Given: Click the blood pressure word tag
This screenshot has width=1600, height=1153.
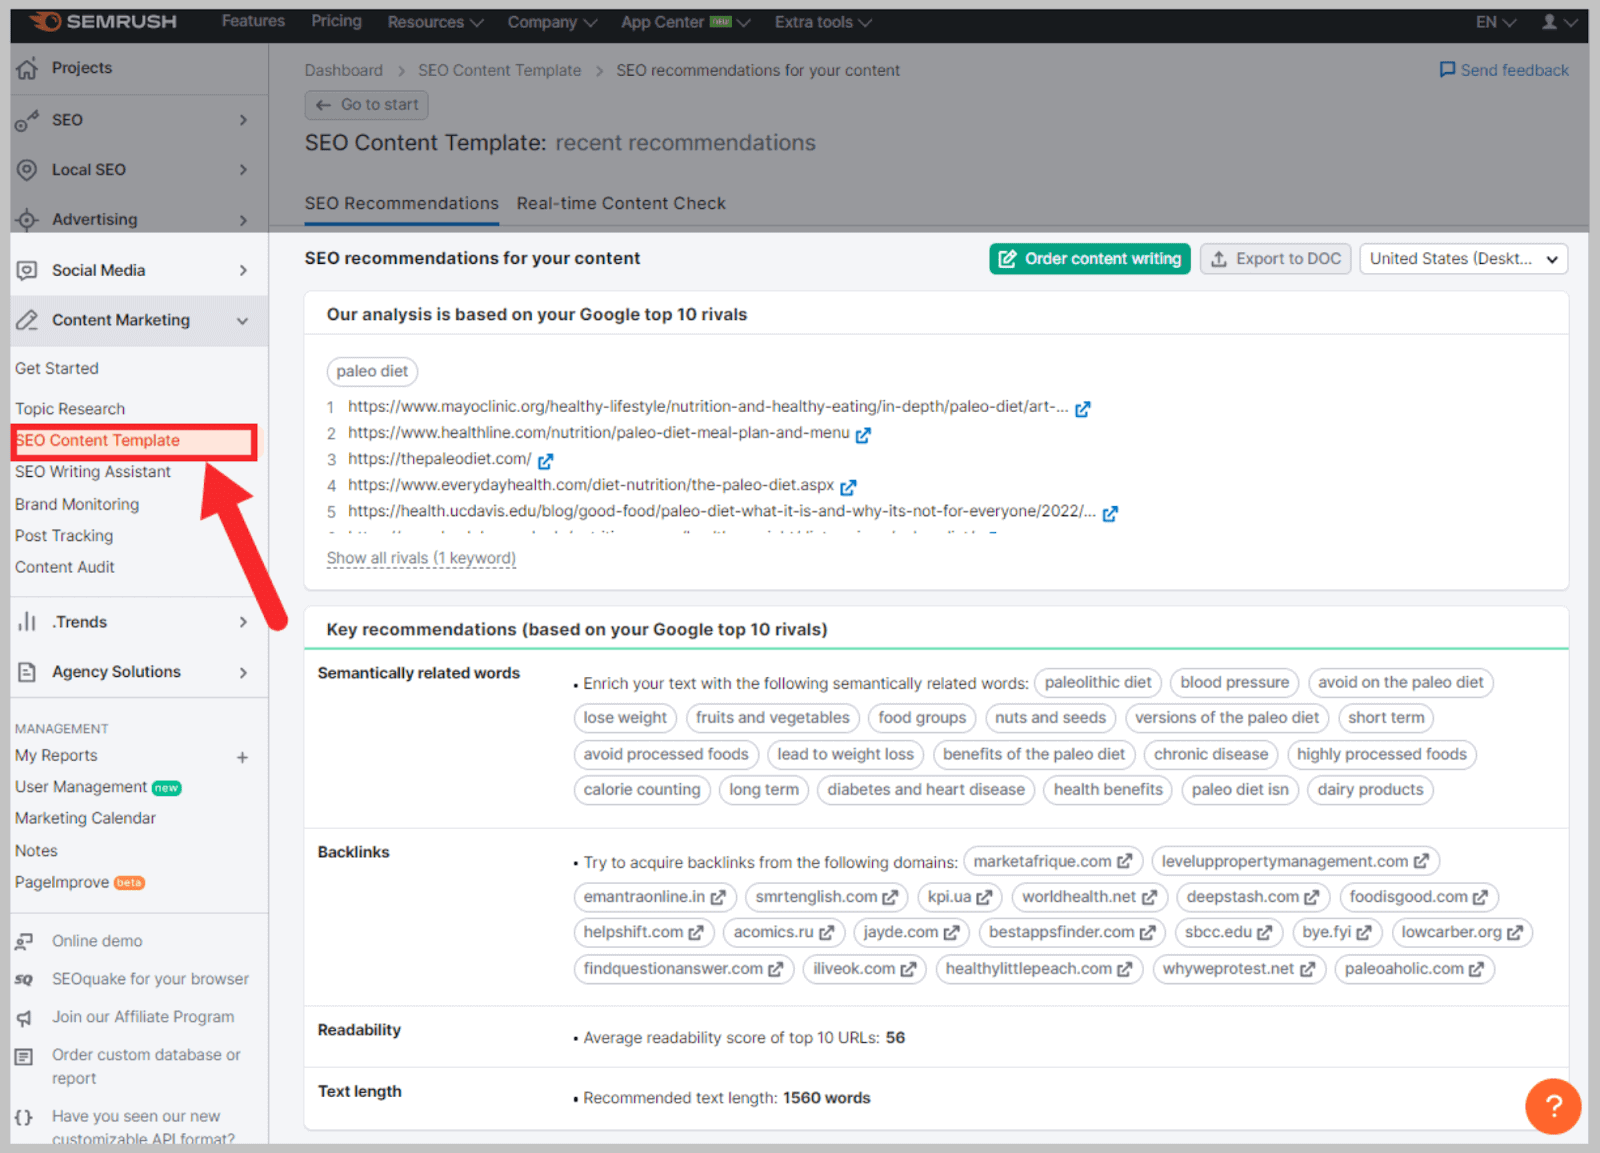Looking at the screenshot, I should click(x=1235, y=683).
